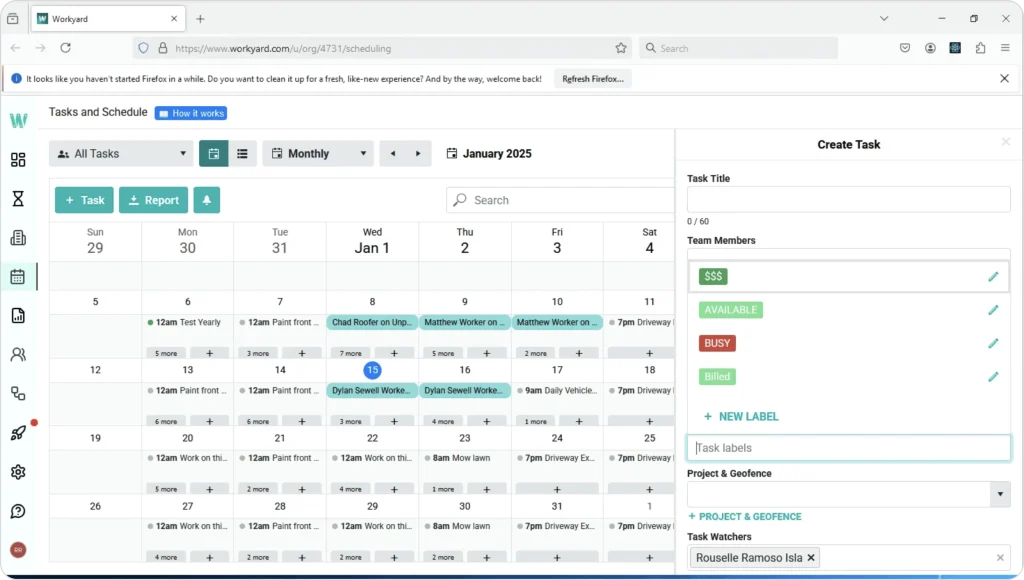Viewport: 1024px width, 580px height.
Task: Open the Scheduling calendar page in sidebar
Action: click(x=18, y=277)
